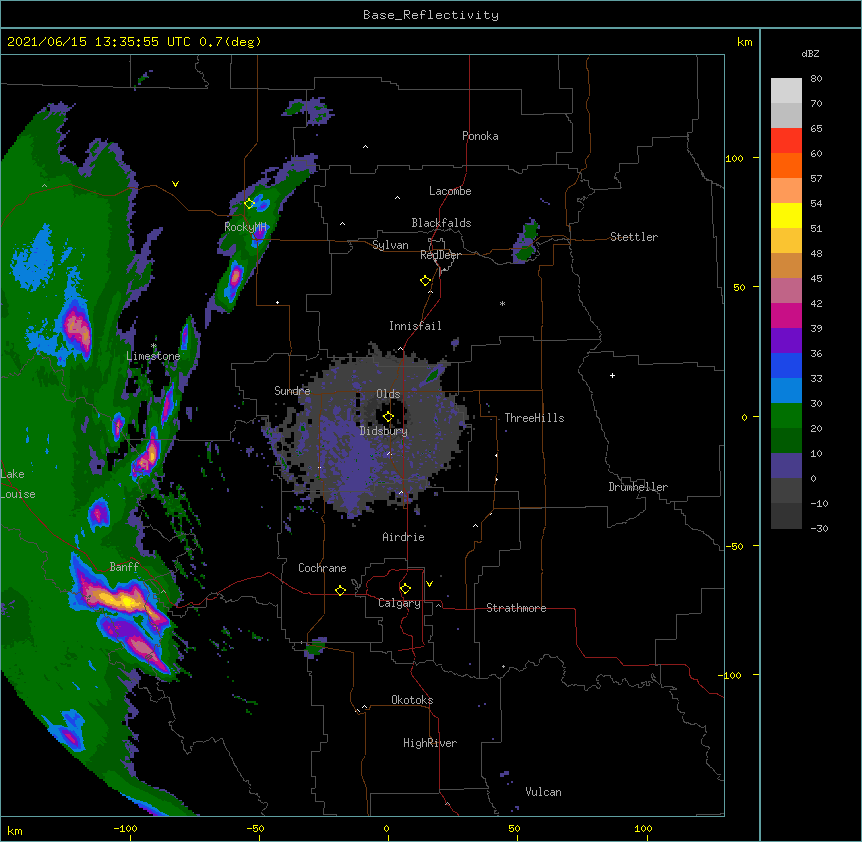Click the RedDeer city label
The image size is (862, 842).
point(440,255)
